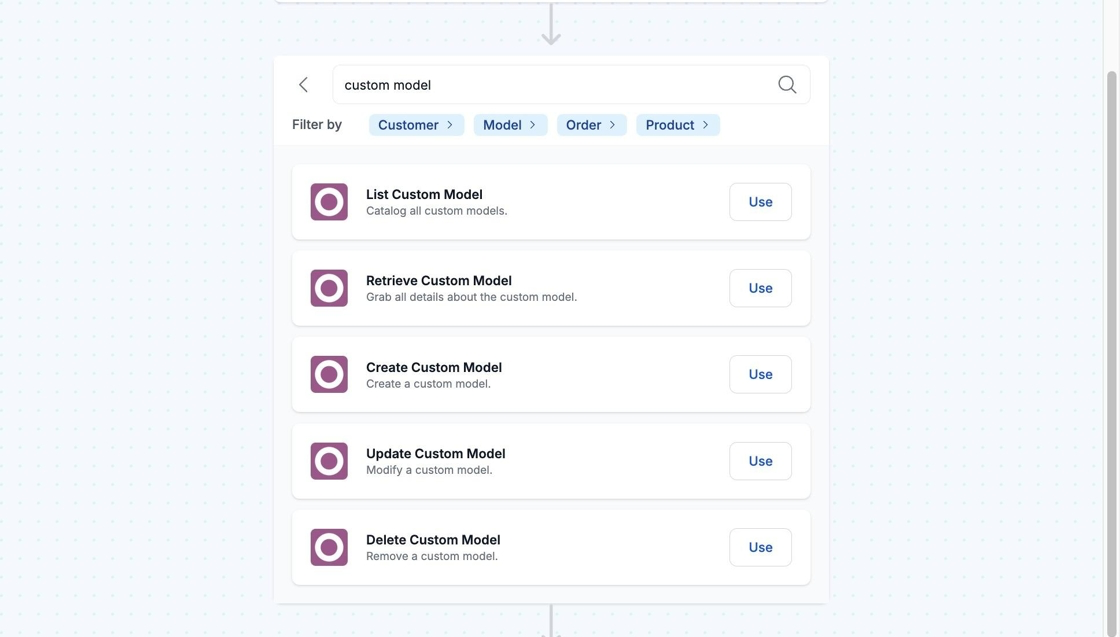
Task: Click the Delete Custom Model app icon
Action: [x=329, y=547]
